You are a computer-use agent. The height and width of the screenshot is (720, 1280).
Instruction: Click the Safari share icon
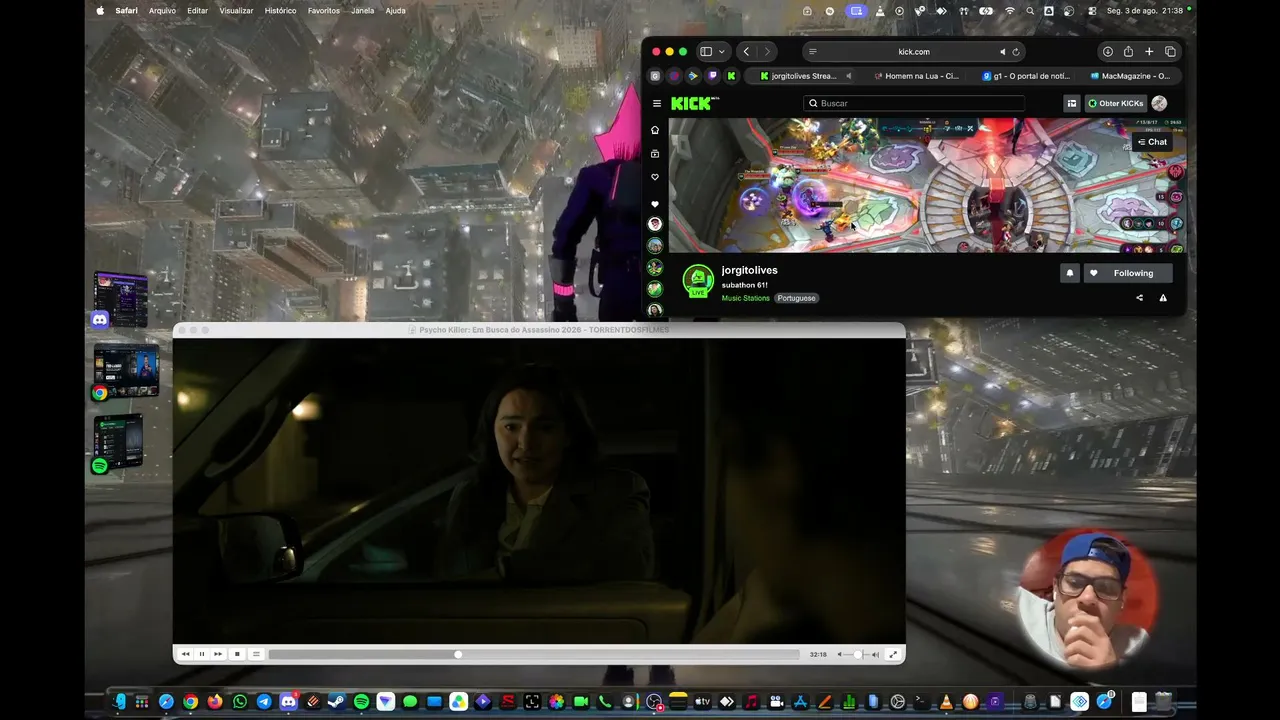[x=1128, y=52]
